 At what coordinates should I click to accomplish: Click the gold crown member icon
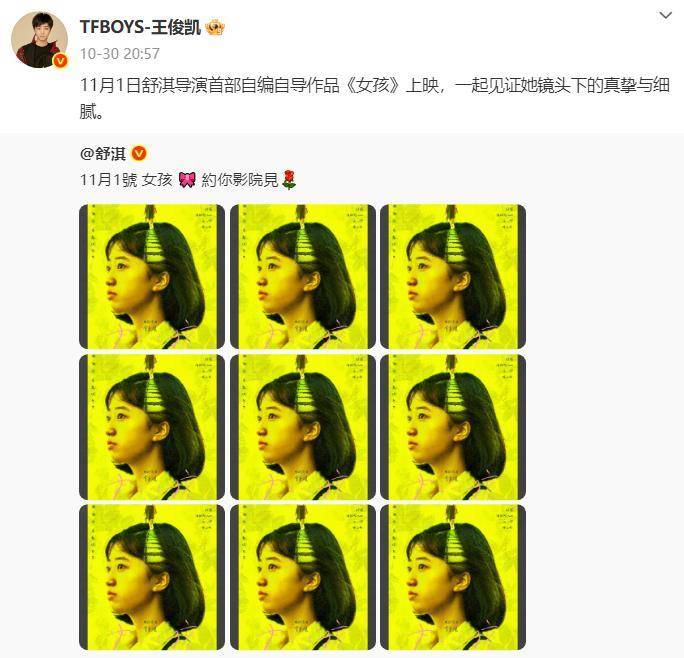[215, 28]
